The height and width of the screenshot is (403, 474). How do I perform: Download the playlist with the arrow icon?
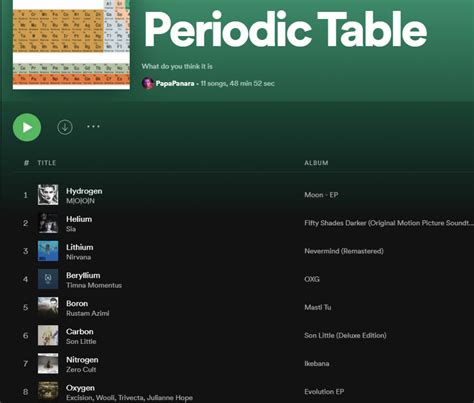coord(65,127)
